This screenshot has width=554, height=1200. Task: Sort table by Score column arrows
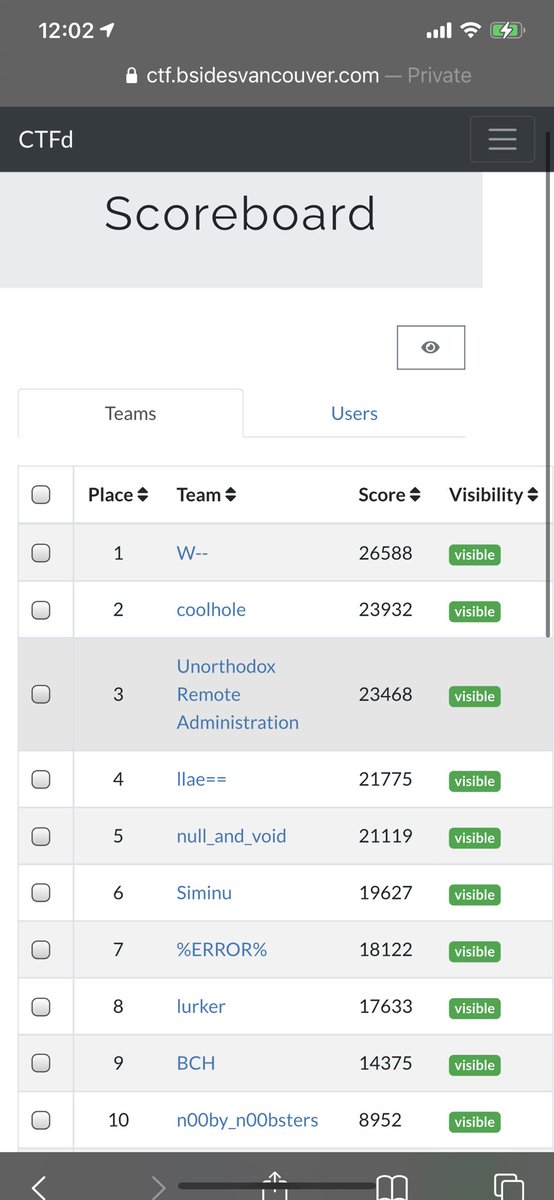415,495
